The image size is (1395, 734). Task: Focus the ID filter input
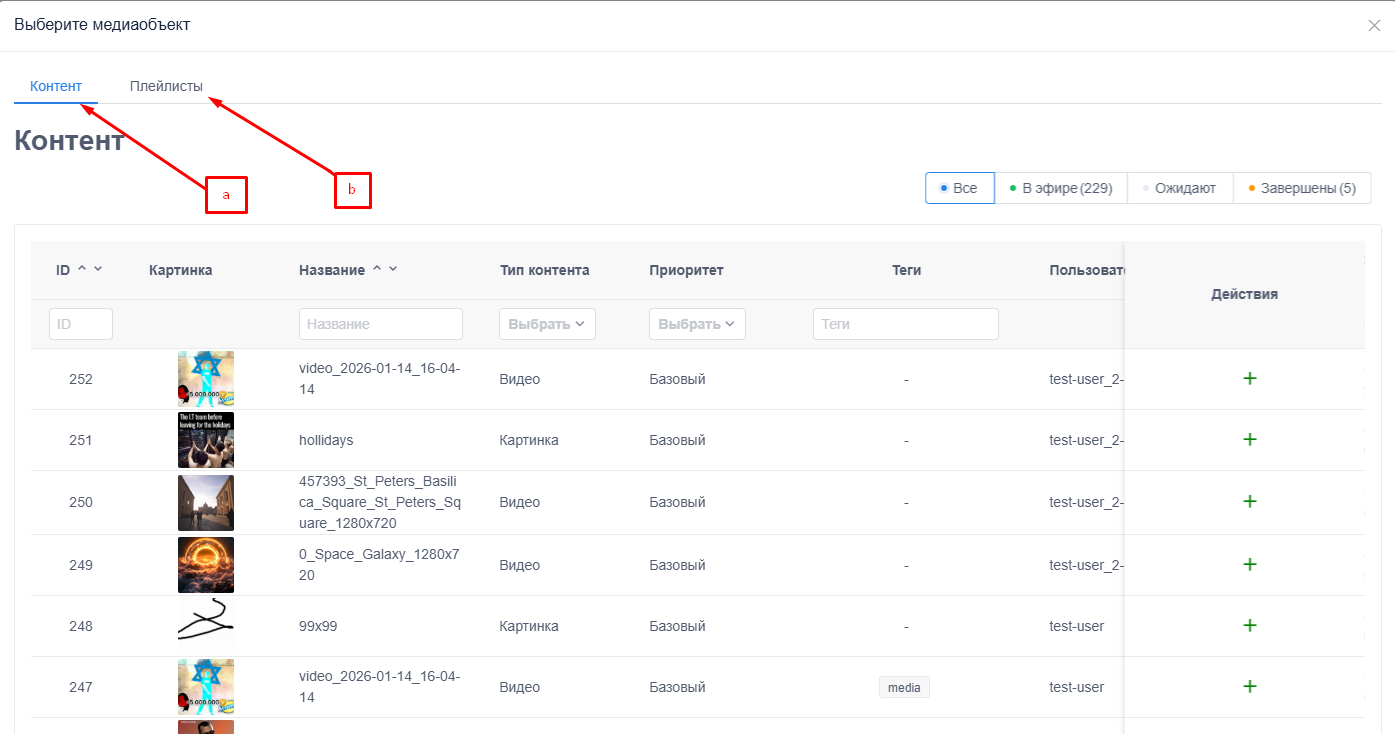tap(81, 324)
